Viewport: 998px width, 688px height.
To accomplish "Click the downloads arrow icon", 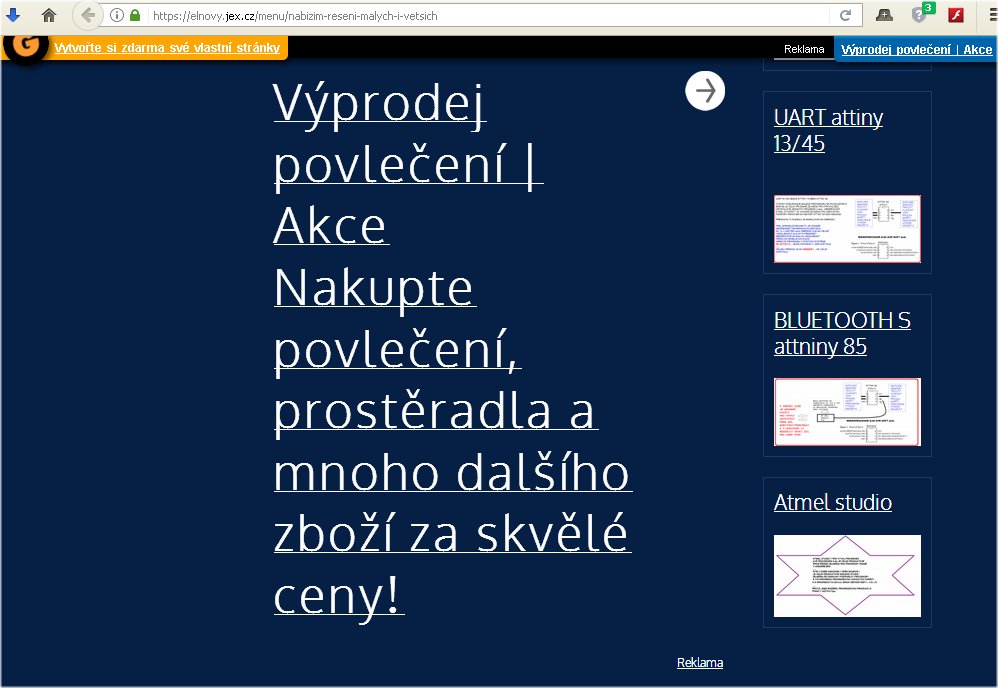I will [x=14, y=15].
